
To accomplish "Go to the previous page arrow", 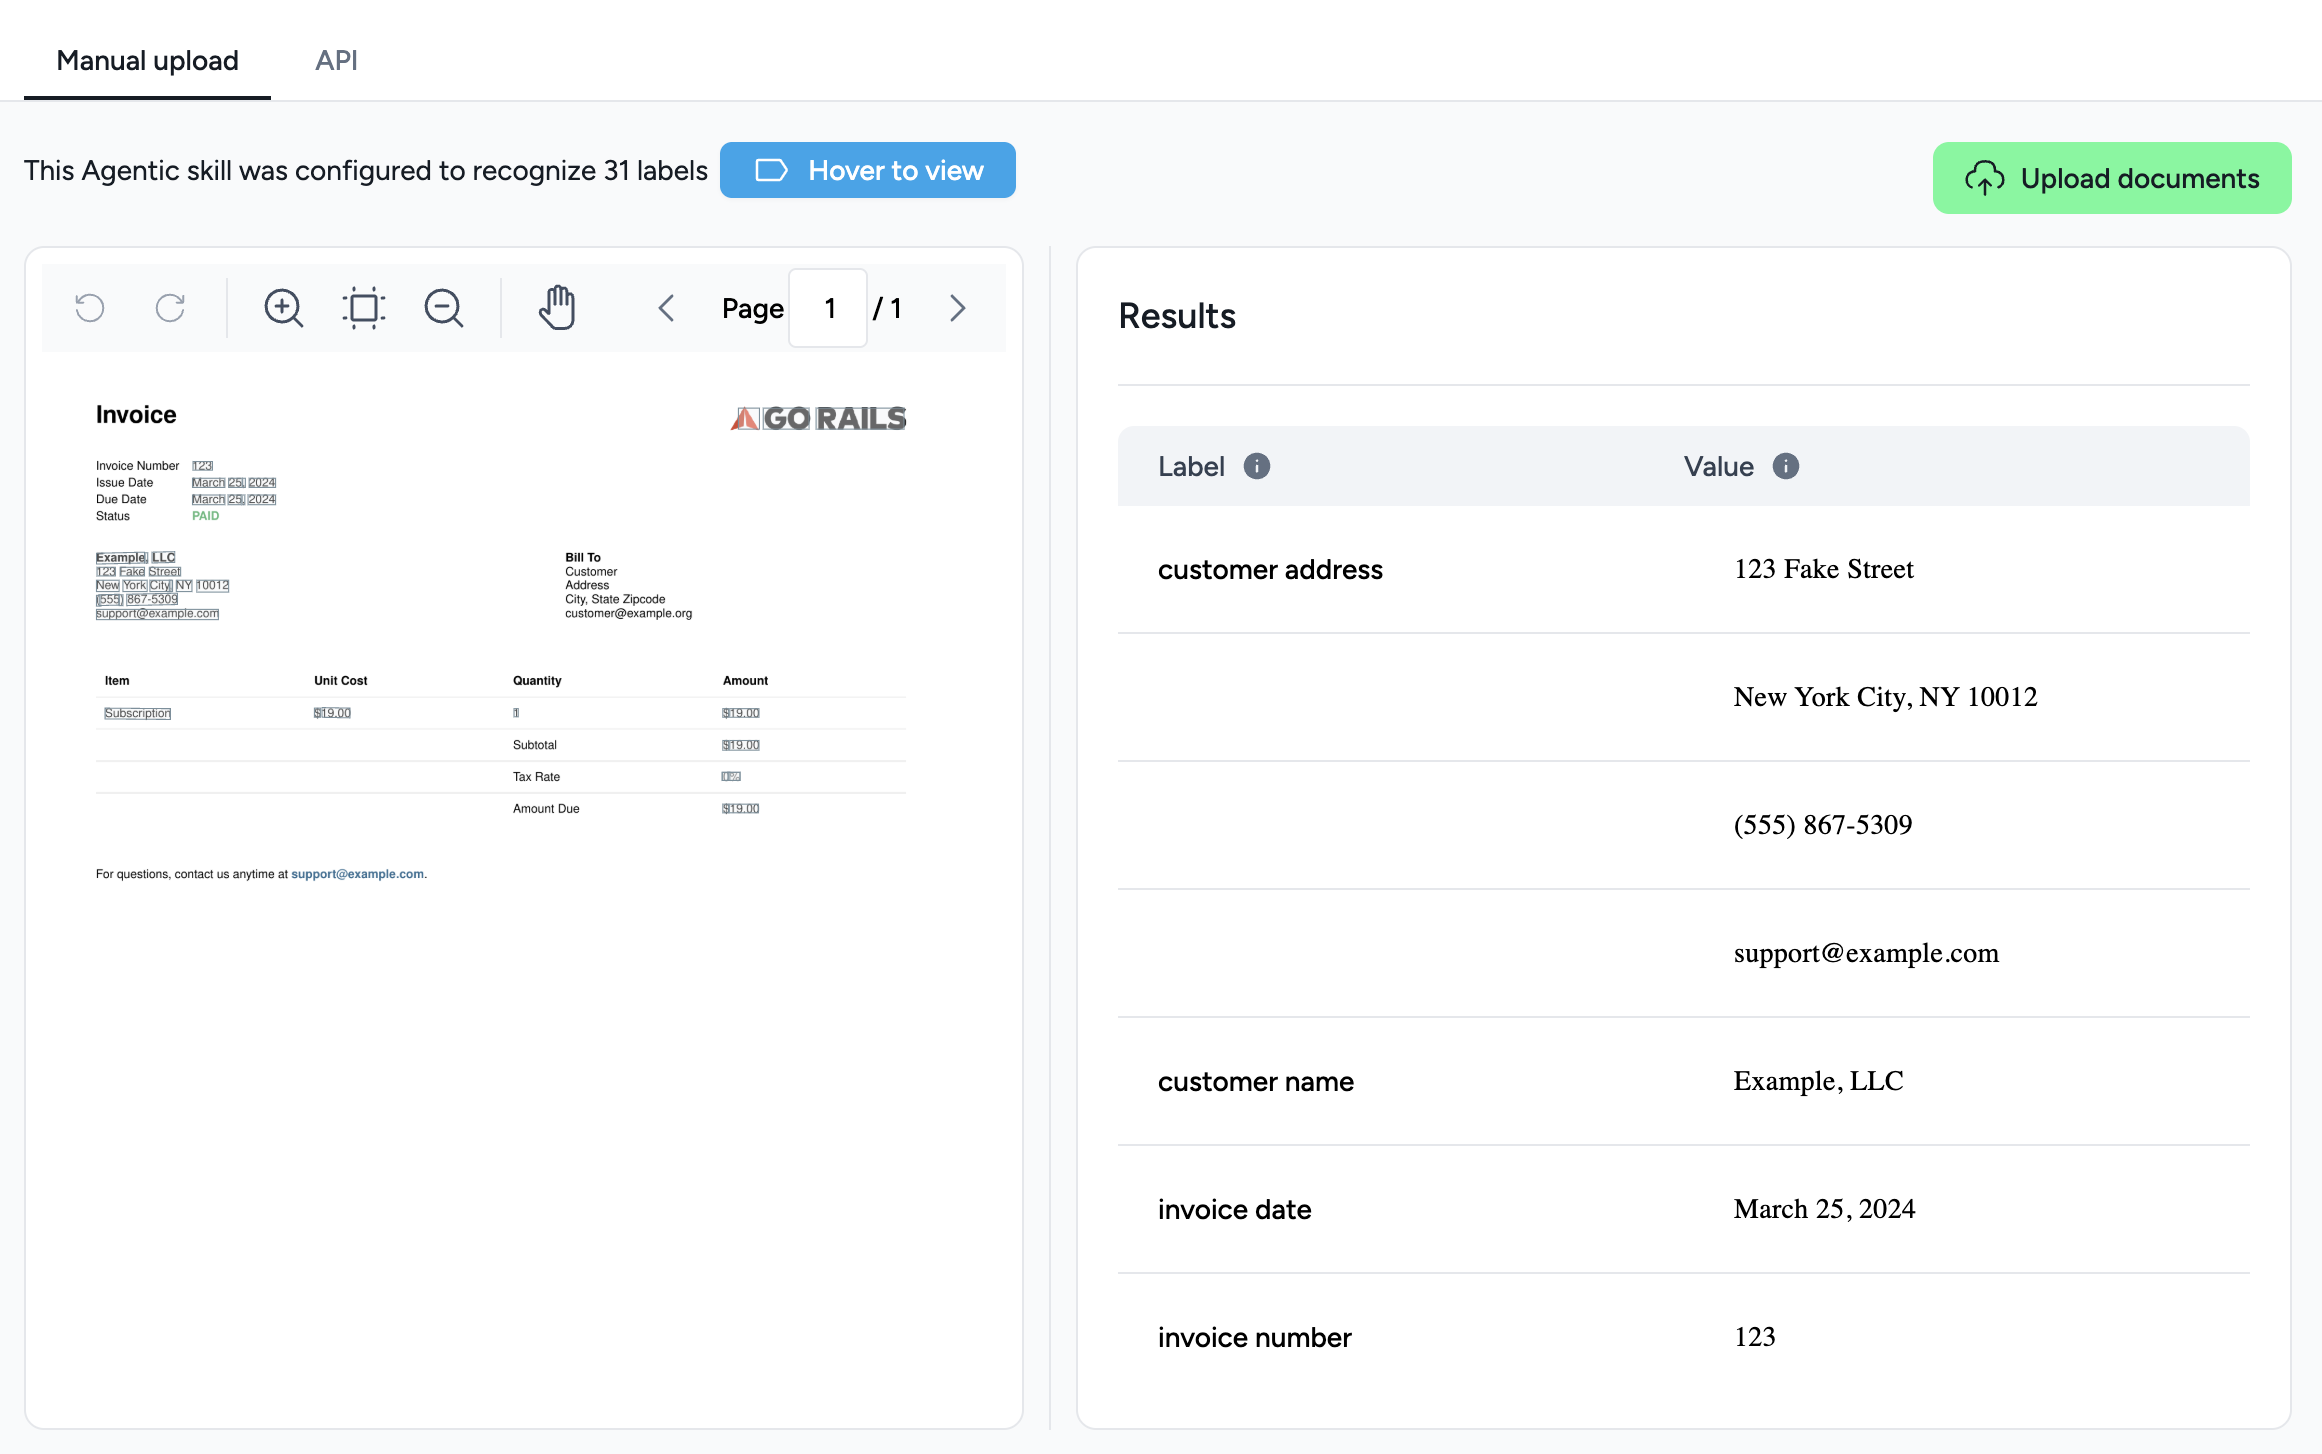I will pyautogui.click(x=667, y=308).
